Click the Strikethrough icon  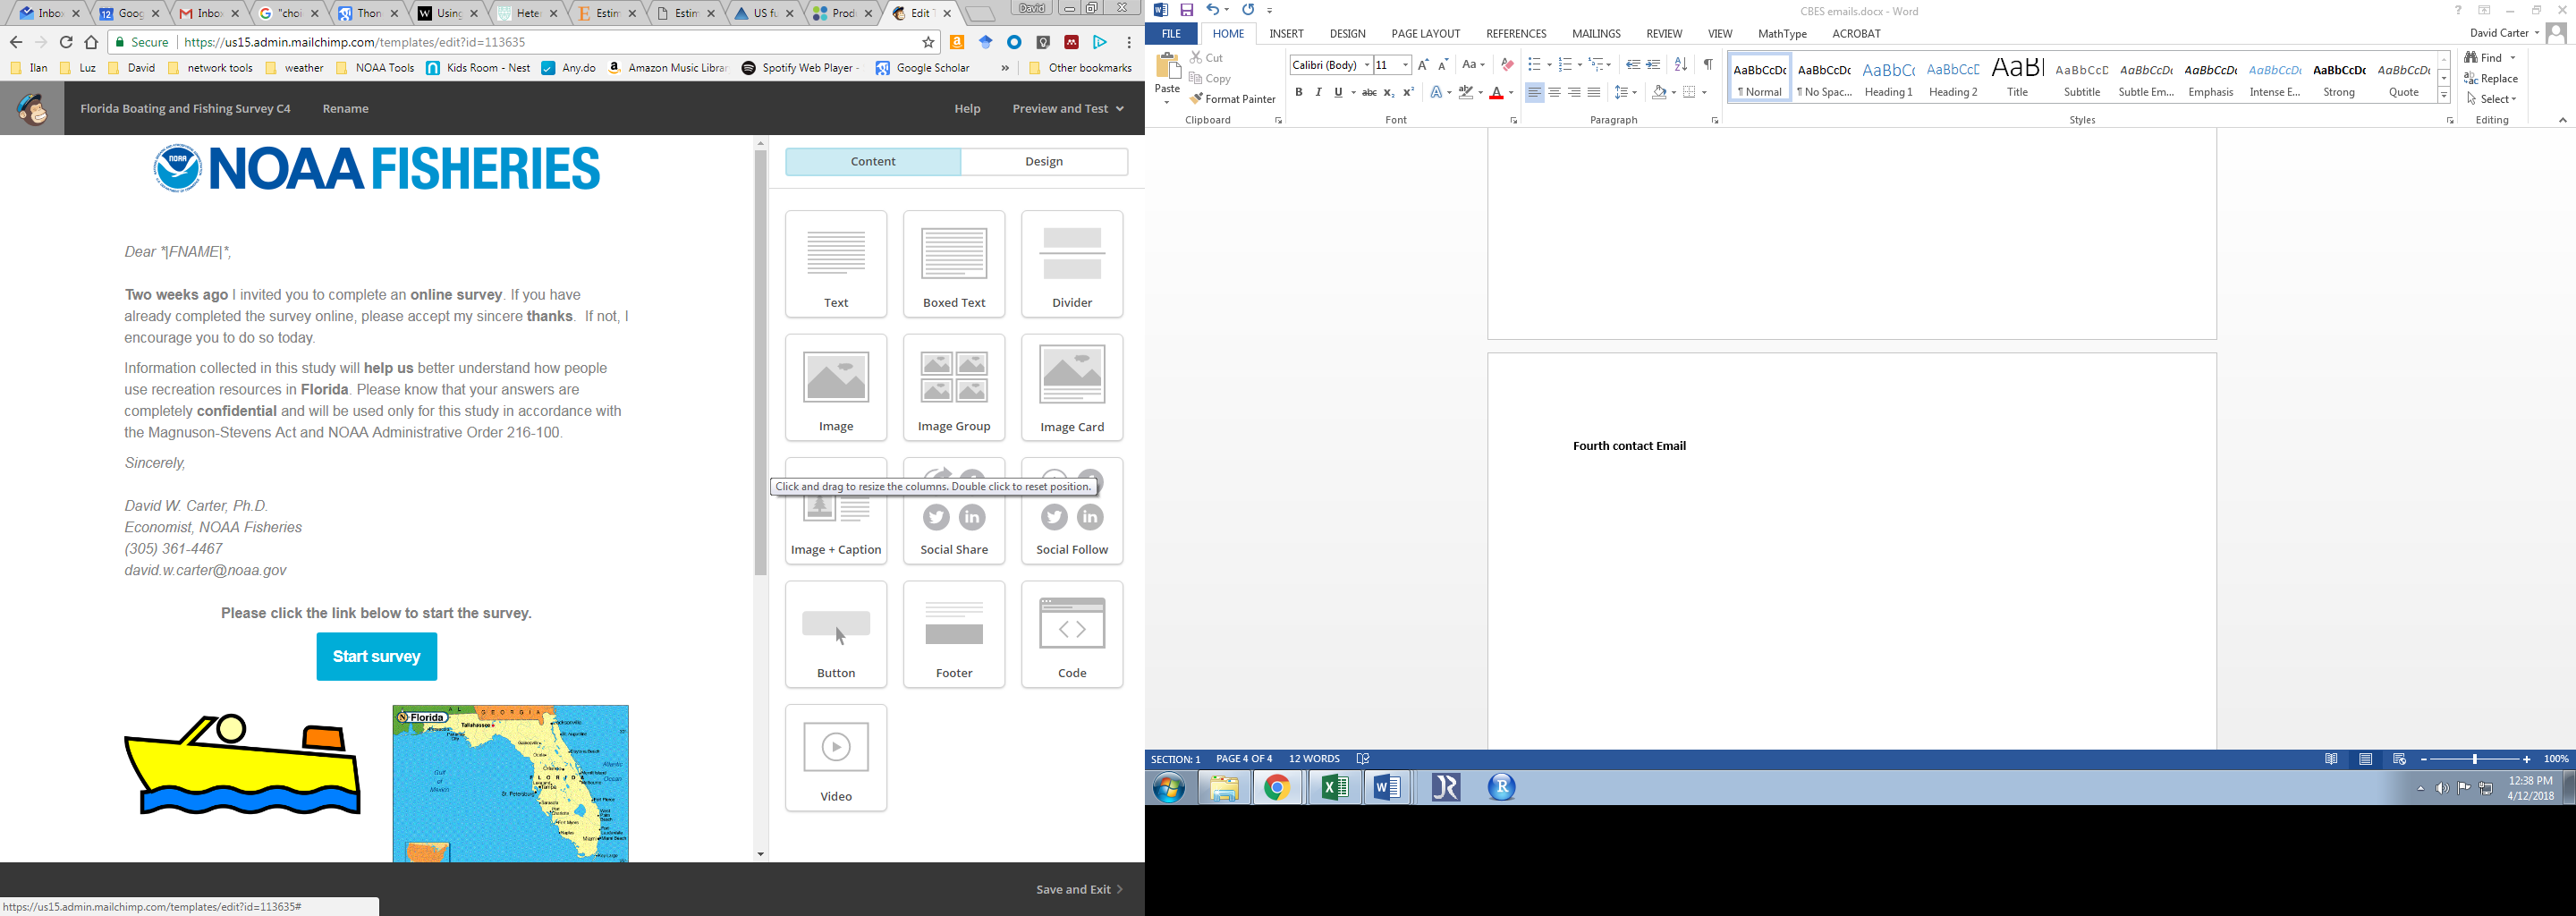(1369, 93)
